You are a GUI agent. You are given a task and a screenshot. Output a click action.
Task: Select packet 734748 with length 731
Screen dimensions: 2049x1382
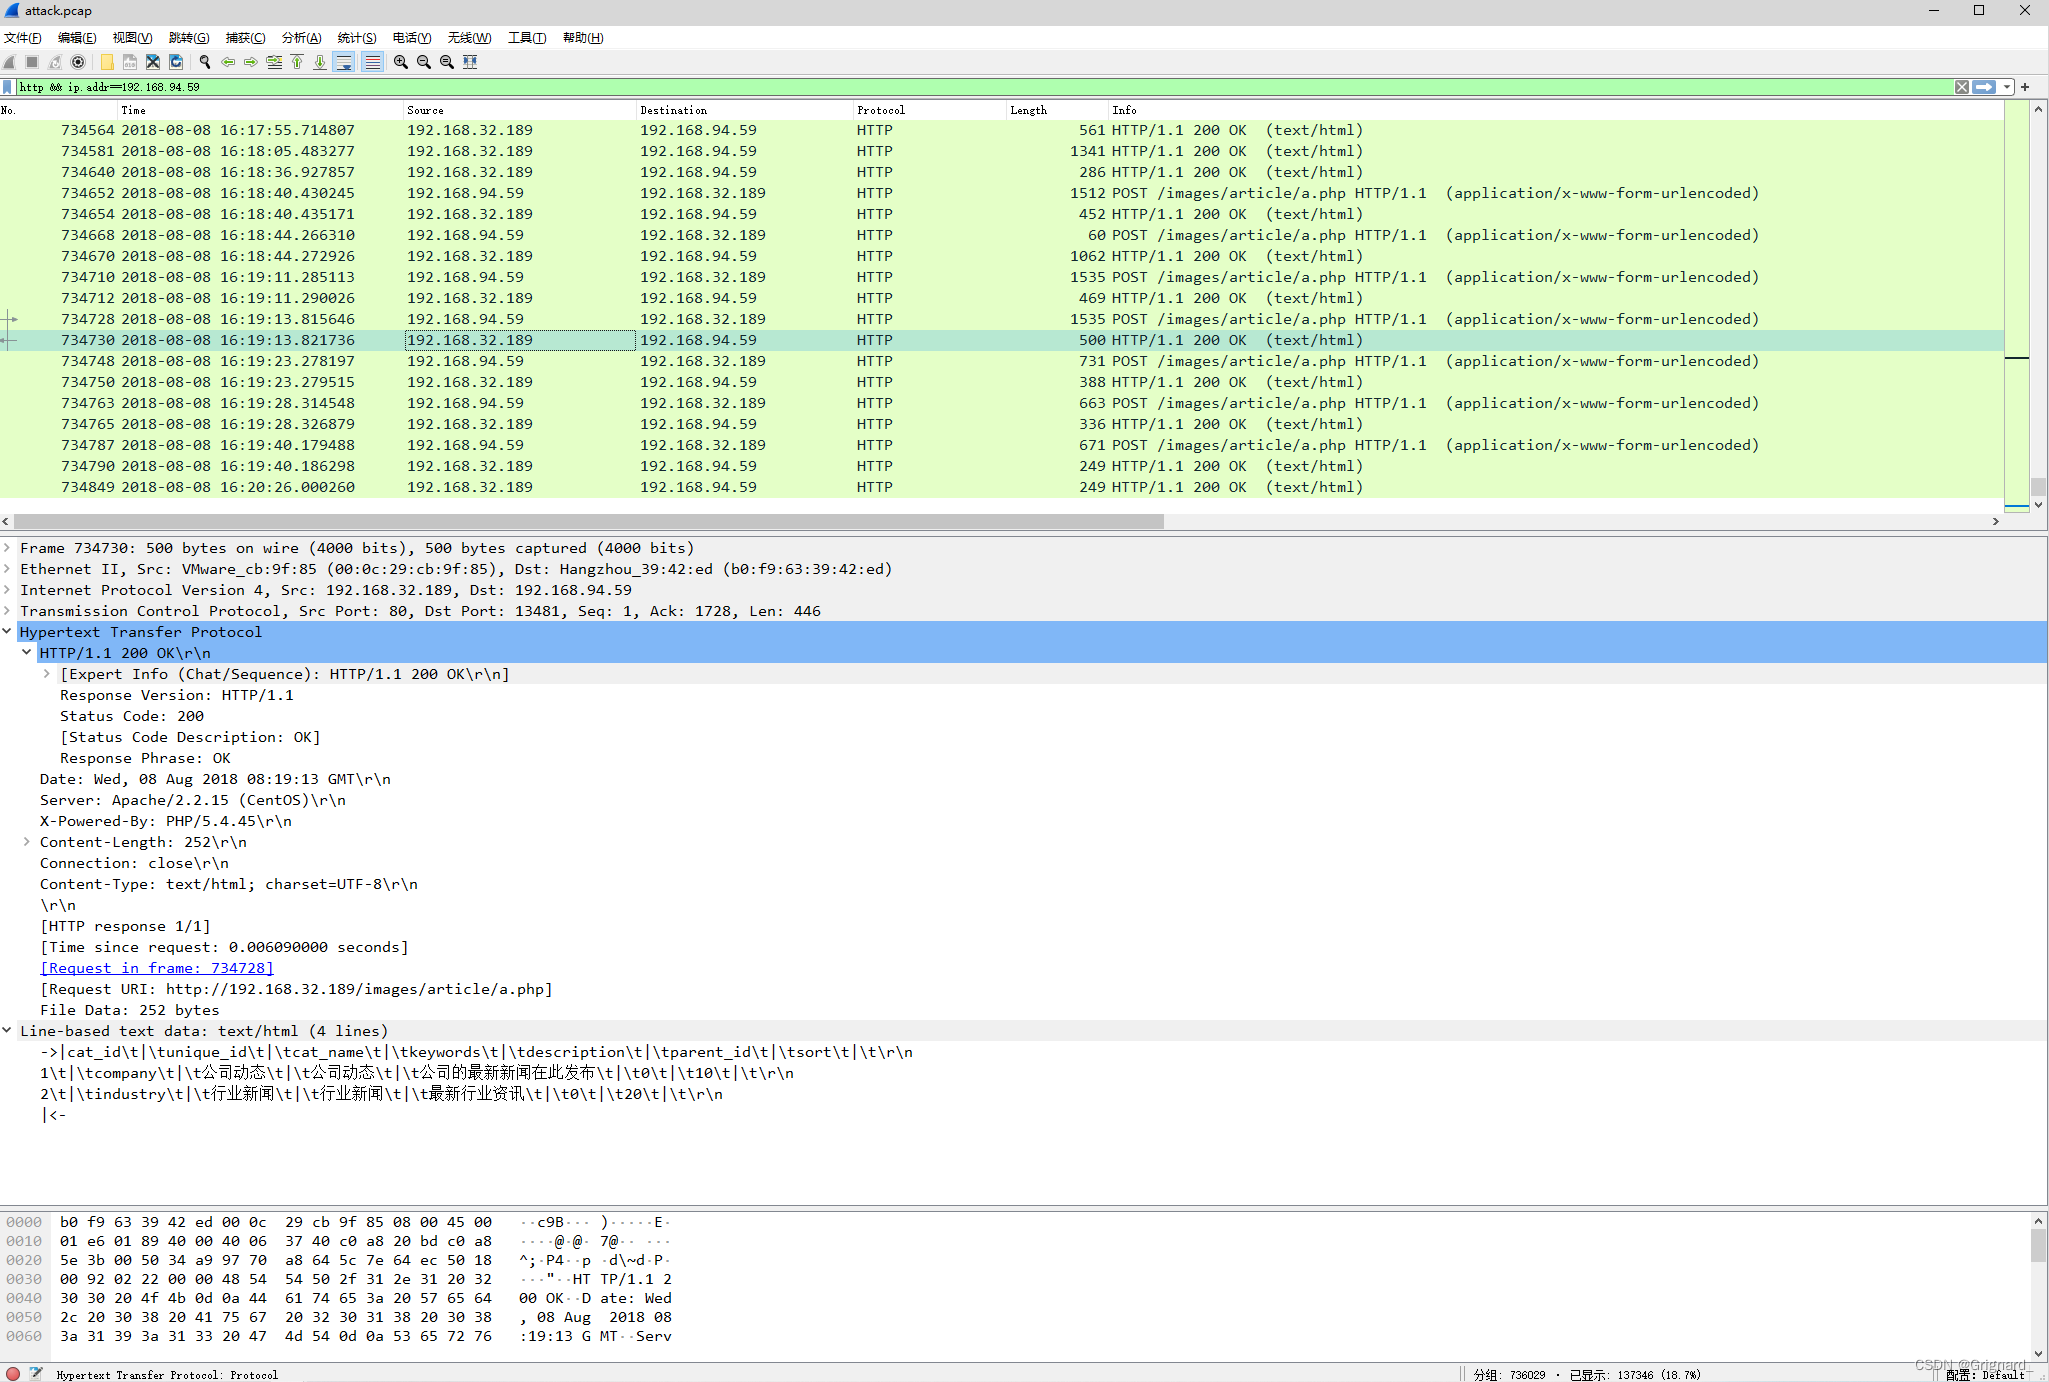pyautogui.click(x=1001, y=361)
